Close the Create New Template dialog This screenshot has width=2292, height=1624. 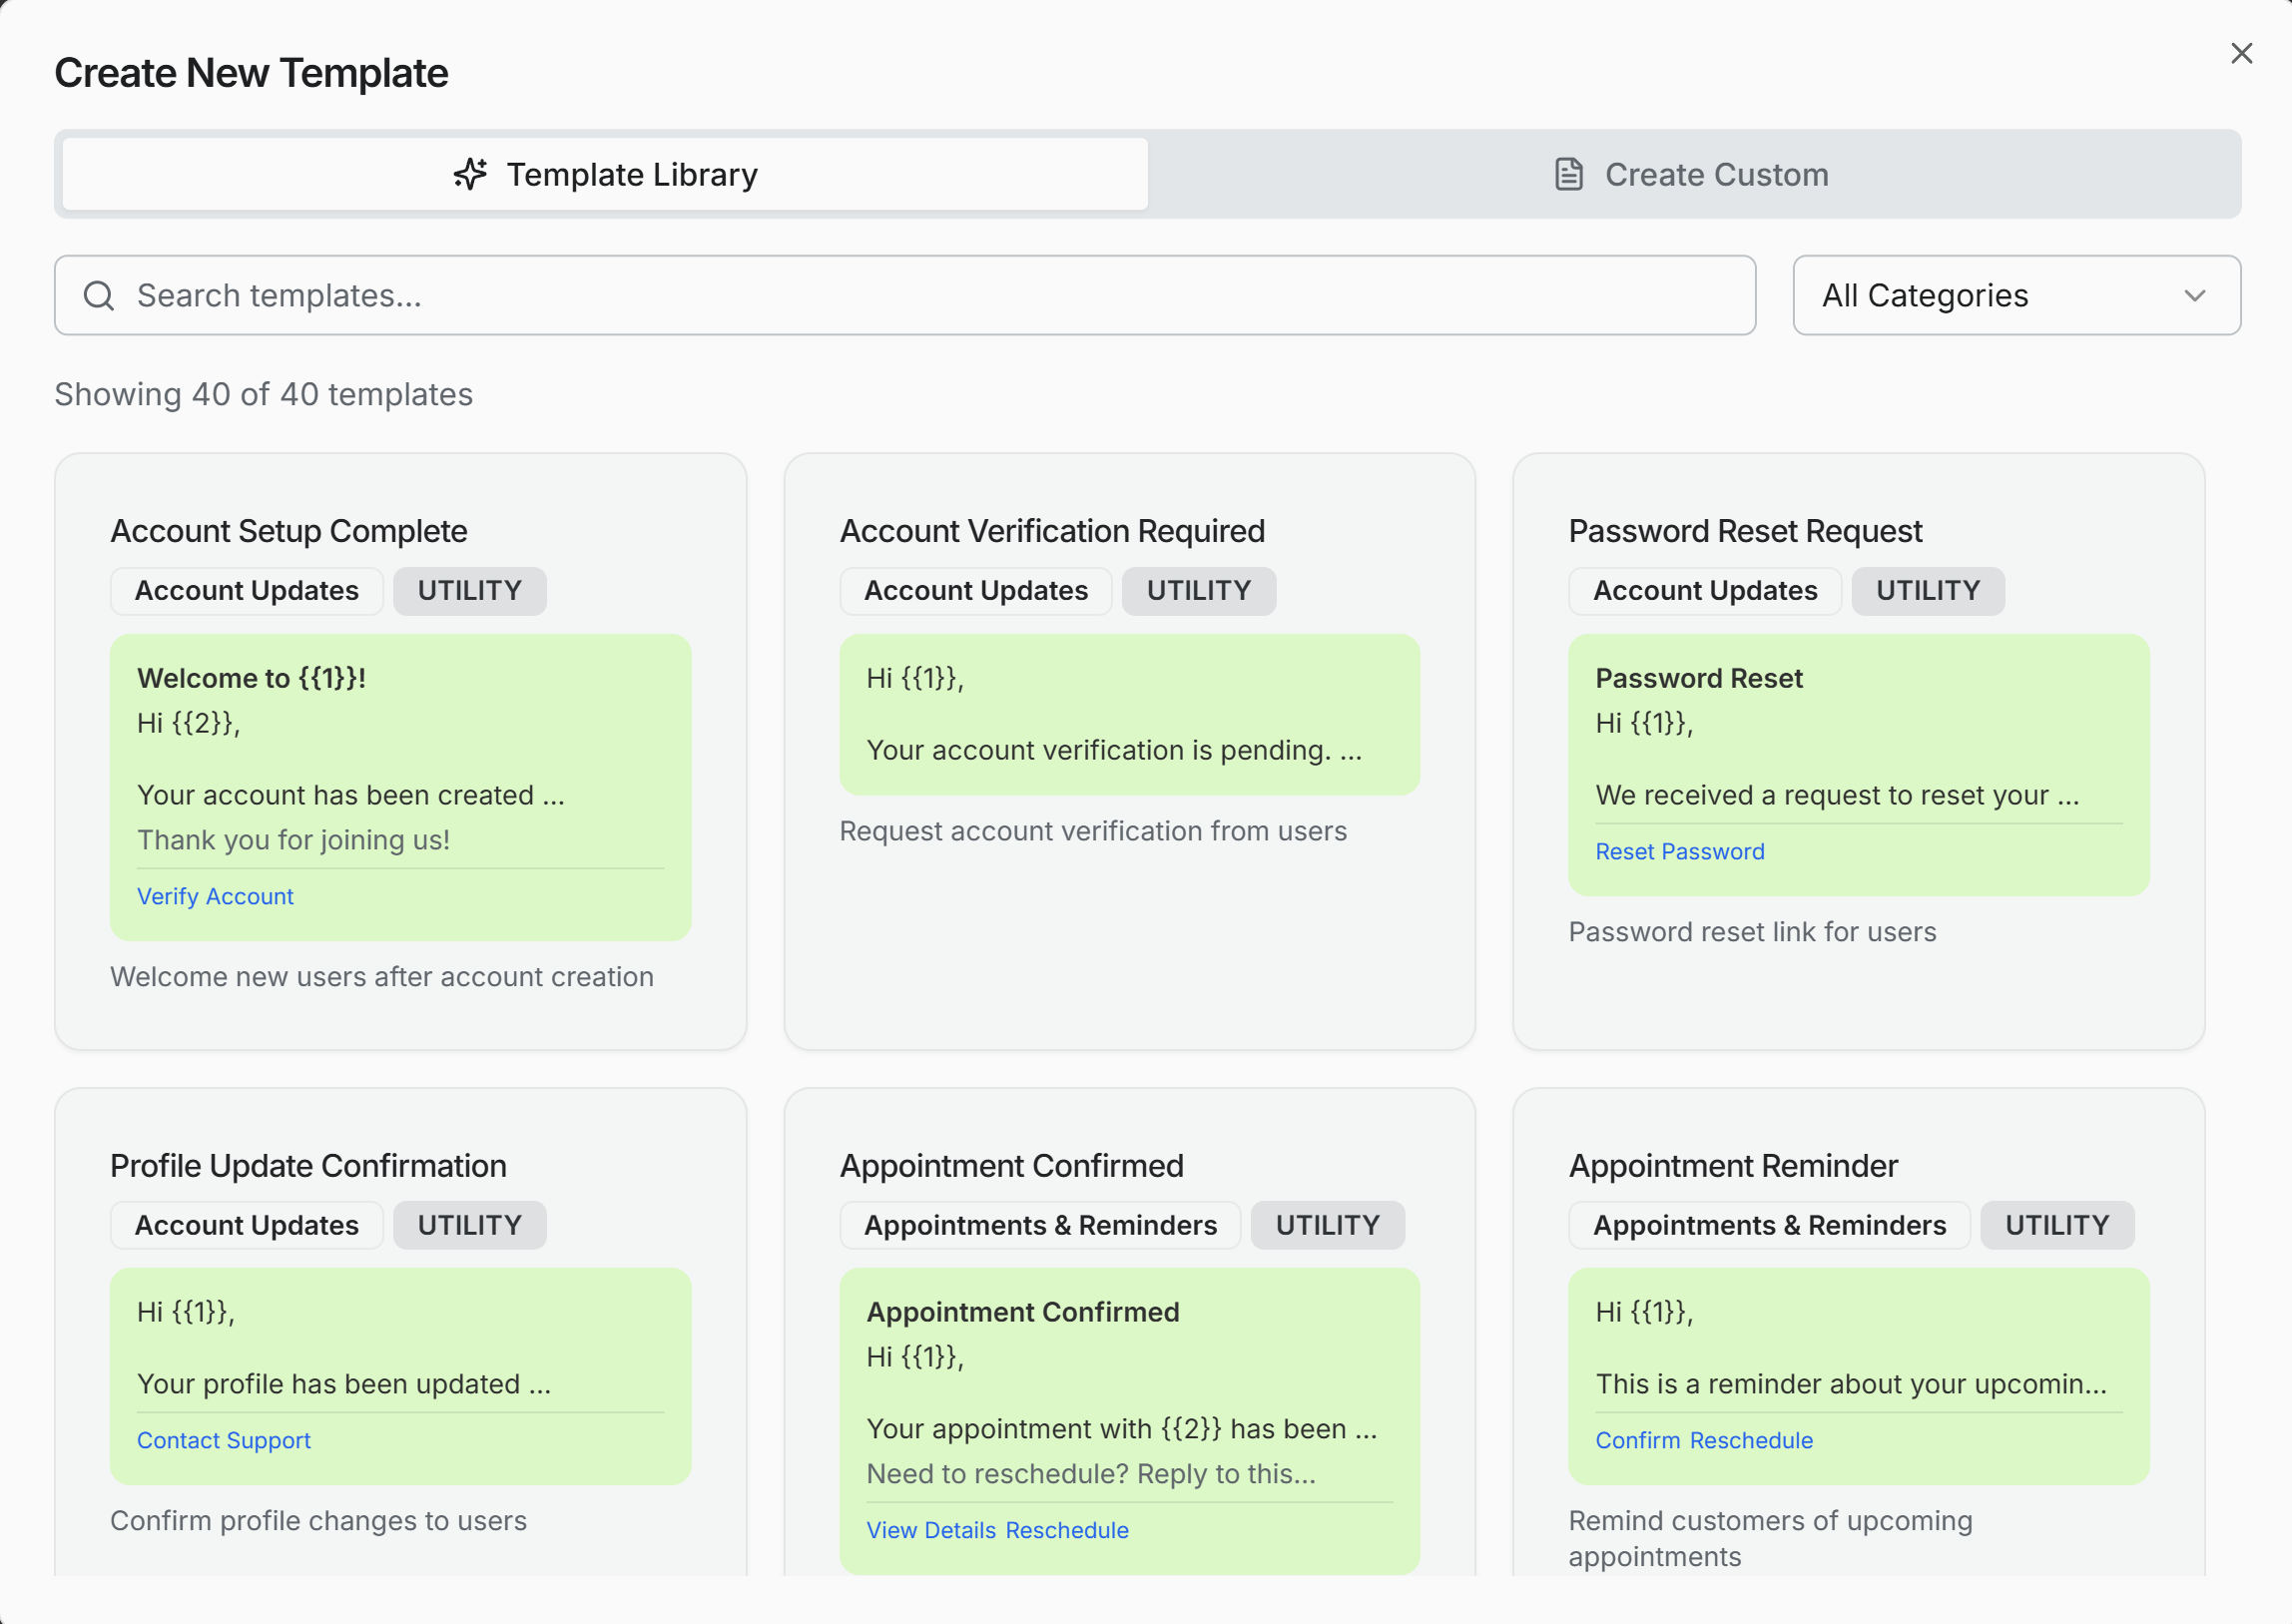pos(2241,54)
